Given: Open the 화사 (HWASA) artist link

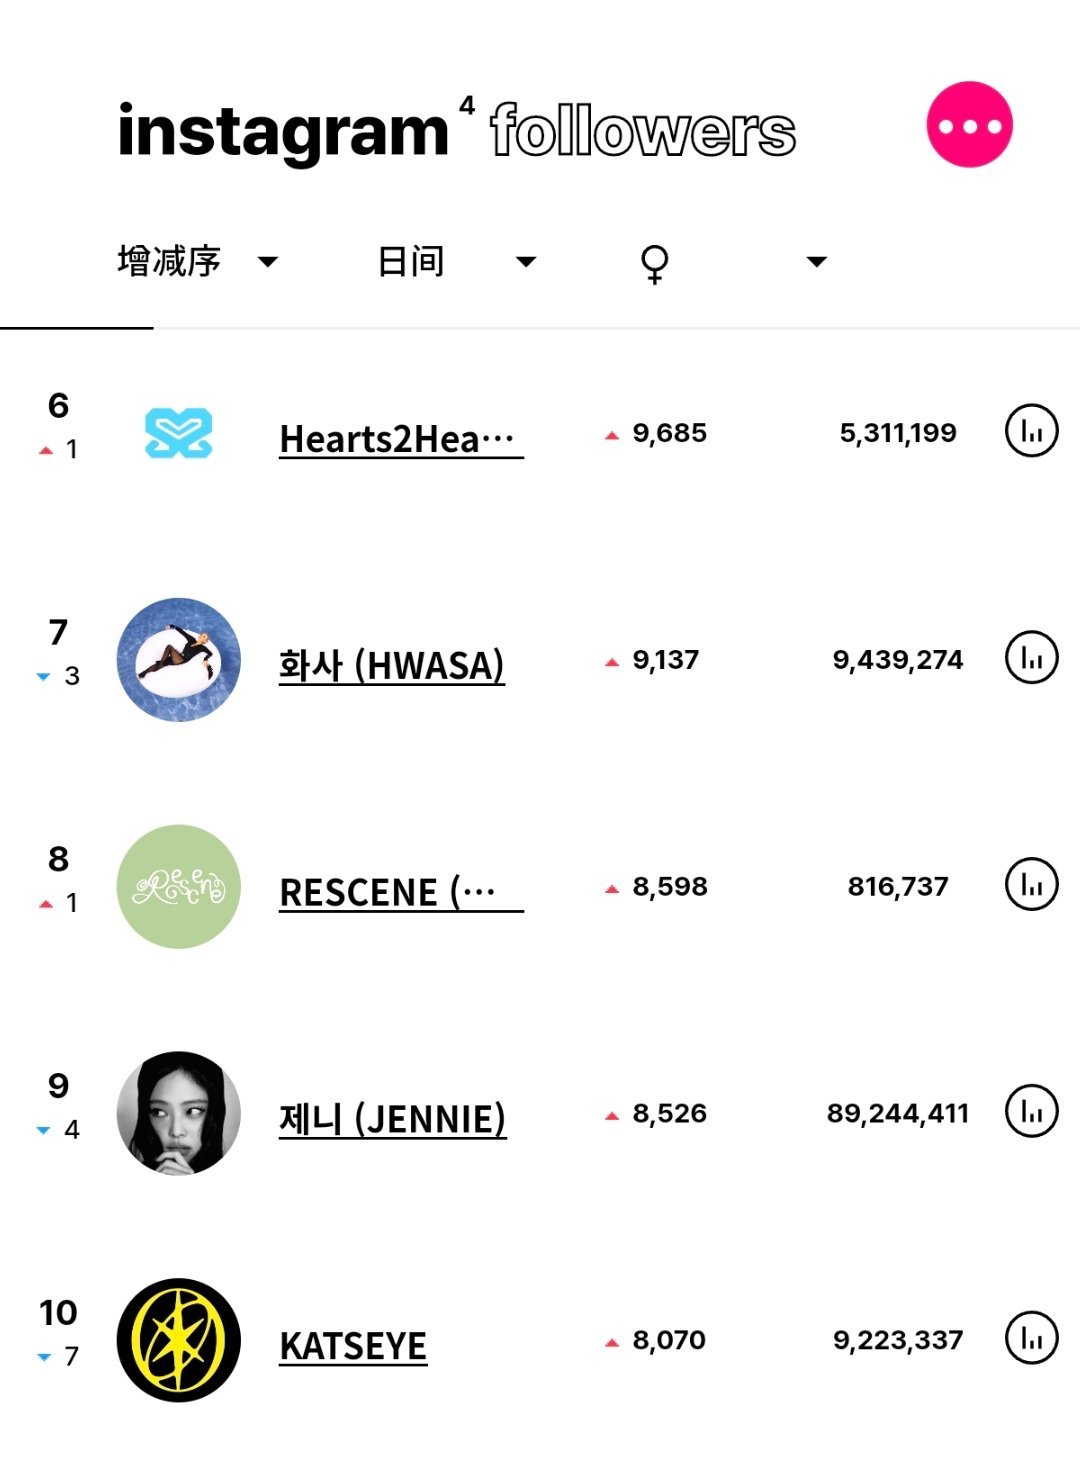Looking at the screenshot, I should coord(392,665).
